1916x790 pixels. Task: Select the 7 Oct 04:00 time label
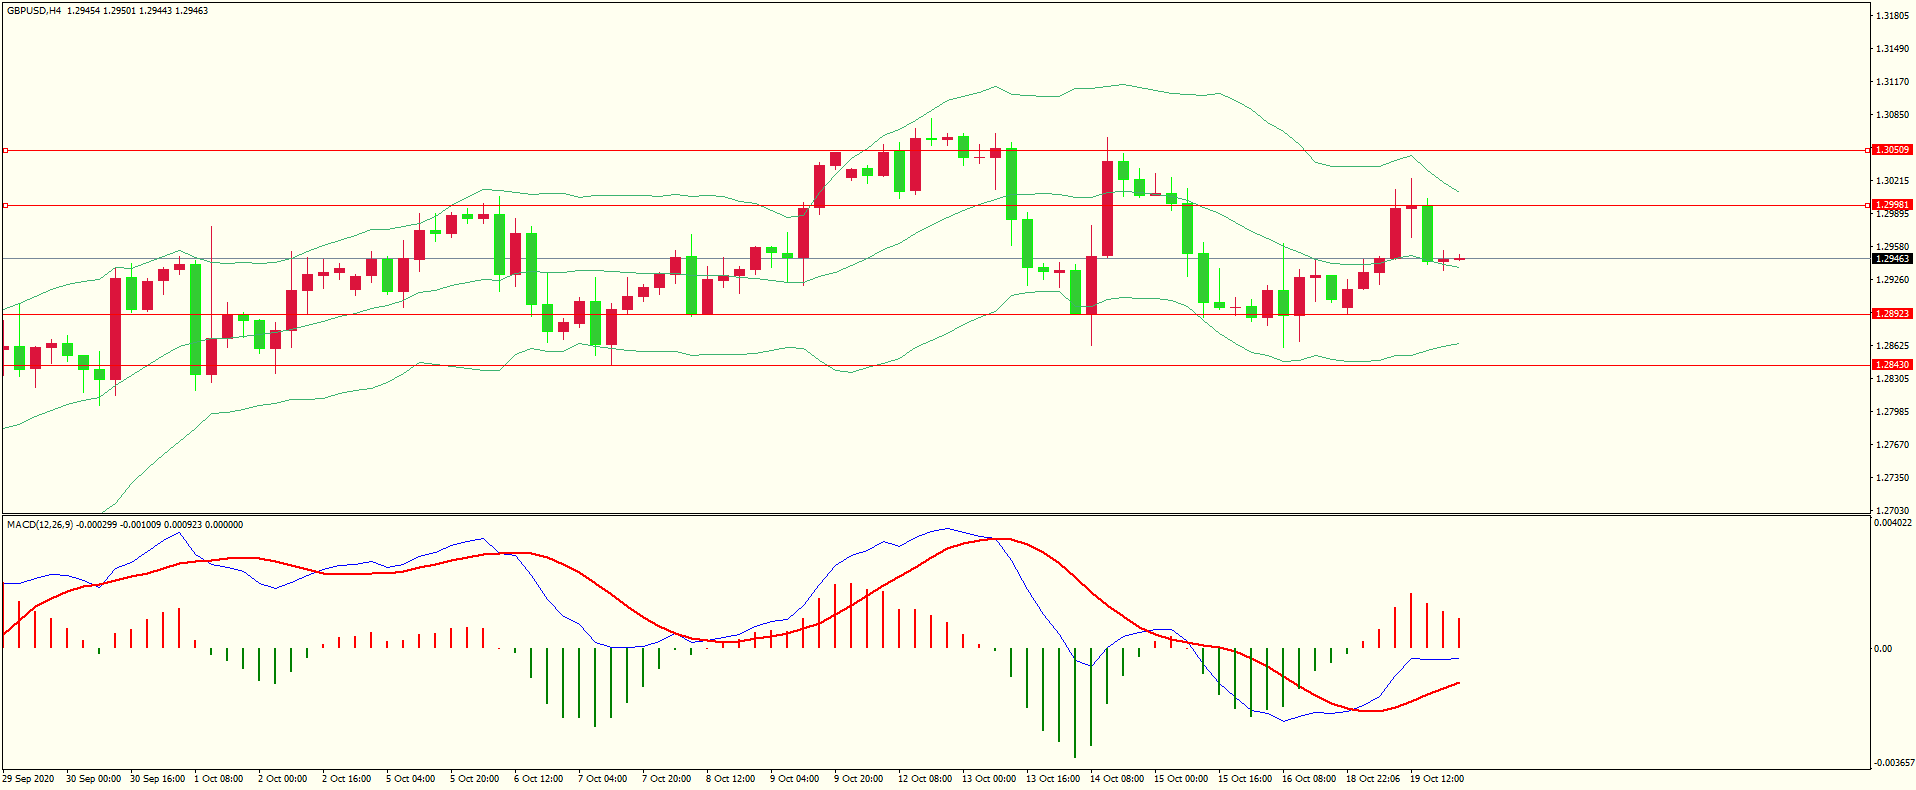click(x=602, y=779)
